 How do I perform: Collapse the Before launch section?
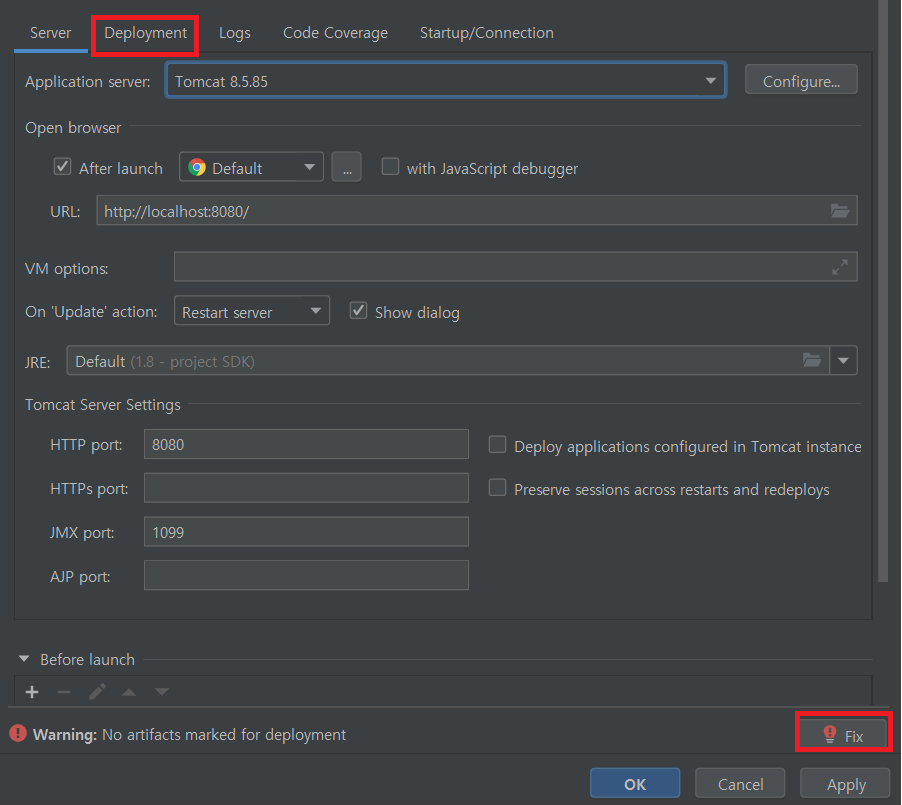23,659
